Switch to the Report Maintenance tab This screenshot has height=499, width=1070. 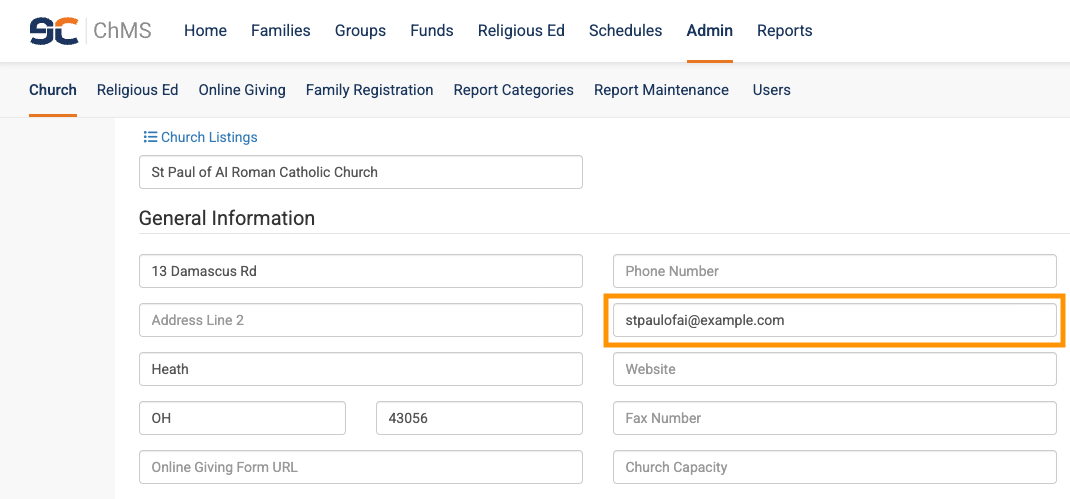tap(661, 90)
